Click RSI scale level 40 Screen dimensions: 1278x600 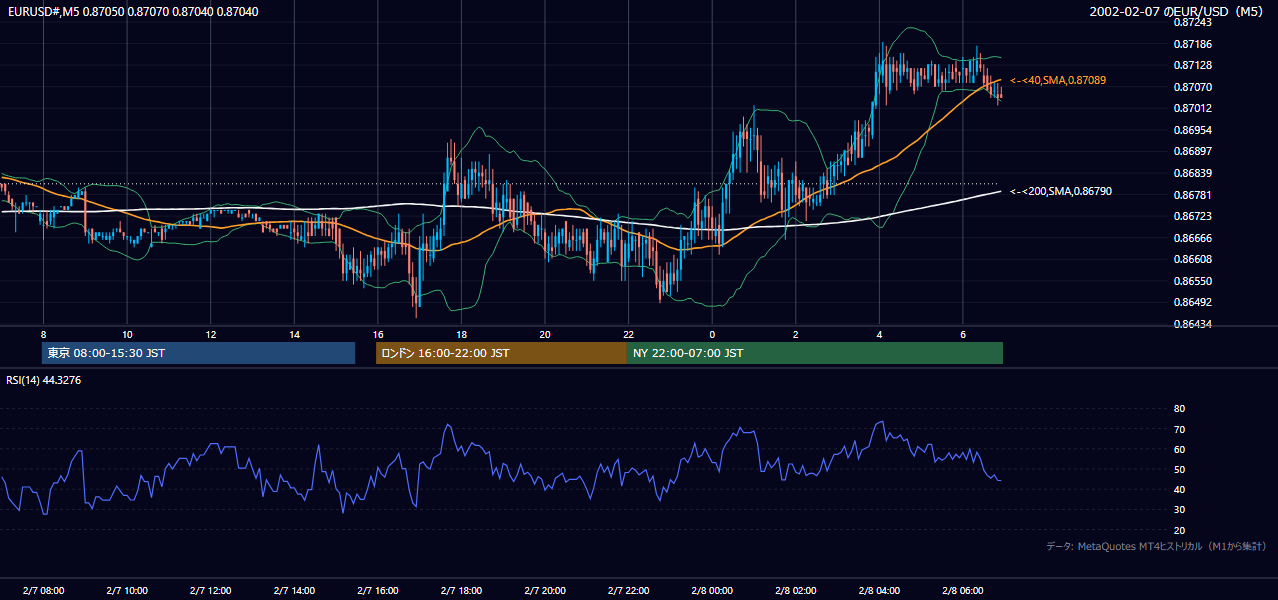tap(1179, 490)
